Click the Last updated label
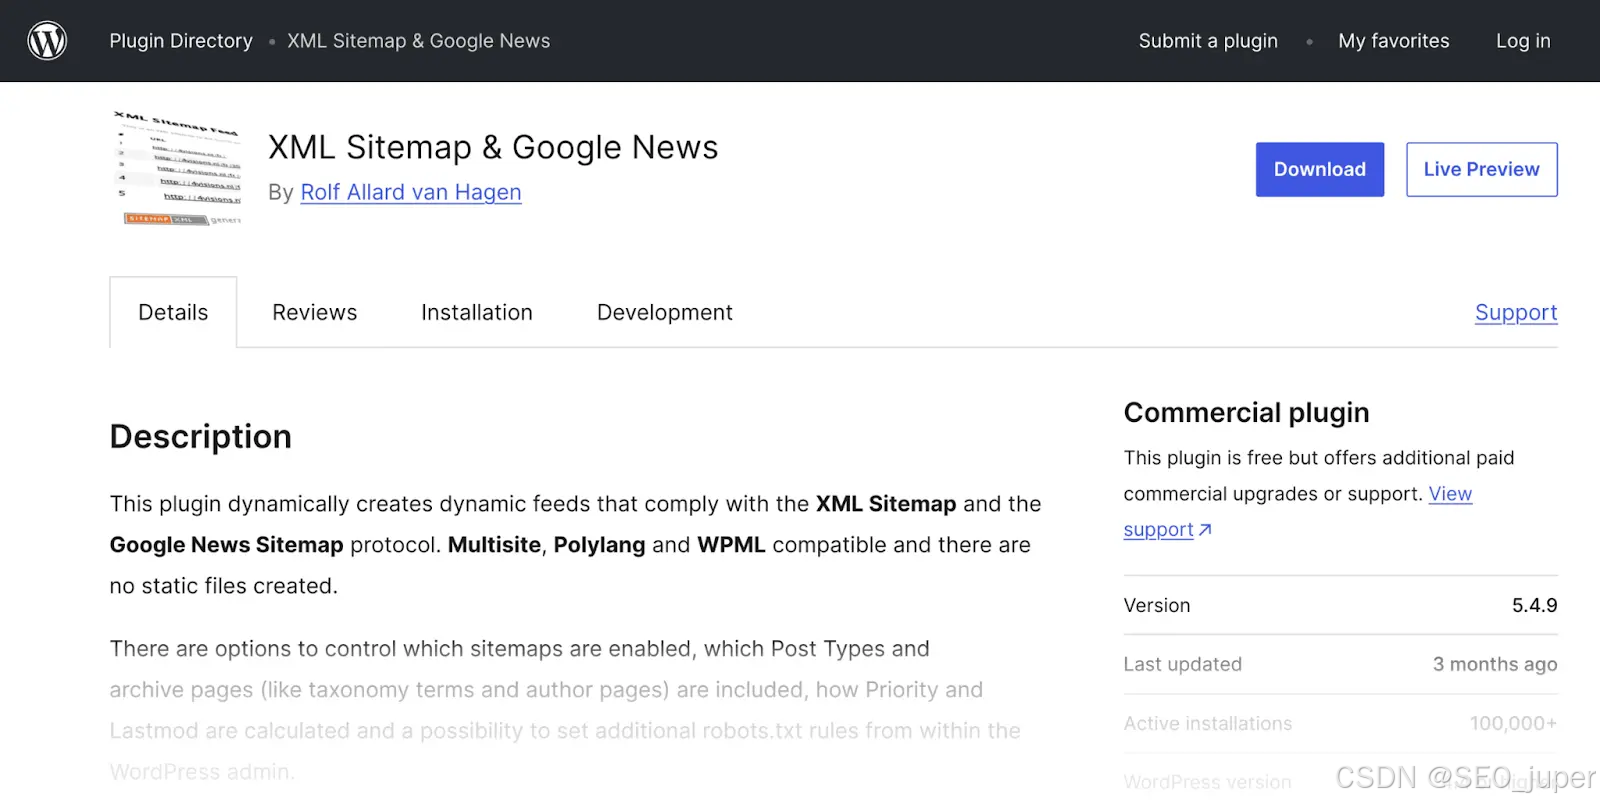The image size is (1600, 805). [x=1183, y=664]
